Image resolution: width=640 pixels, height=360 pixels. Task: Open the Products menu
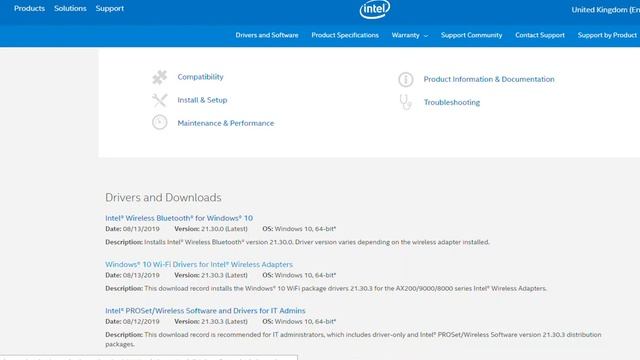point(29,9)
